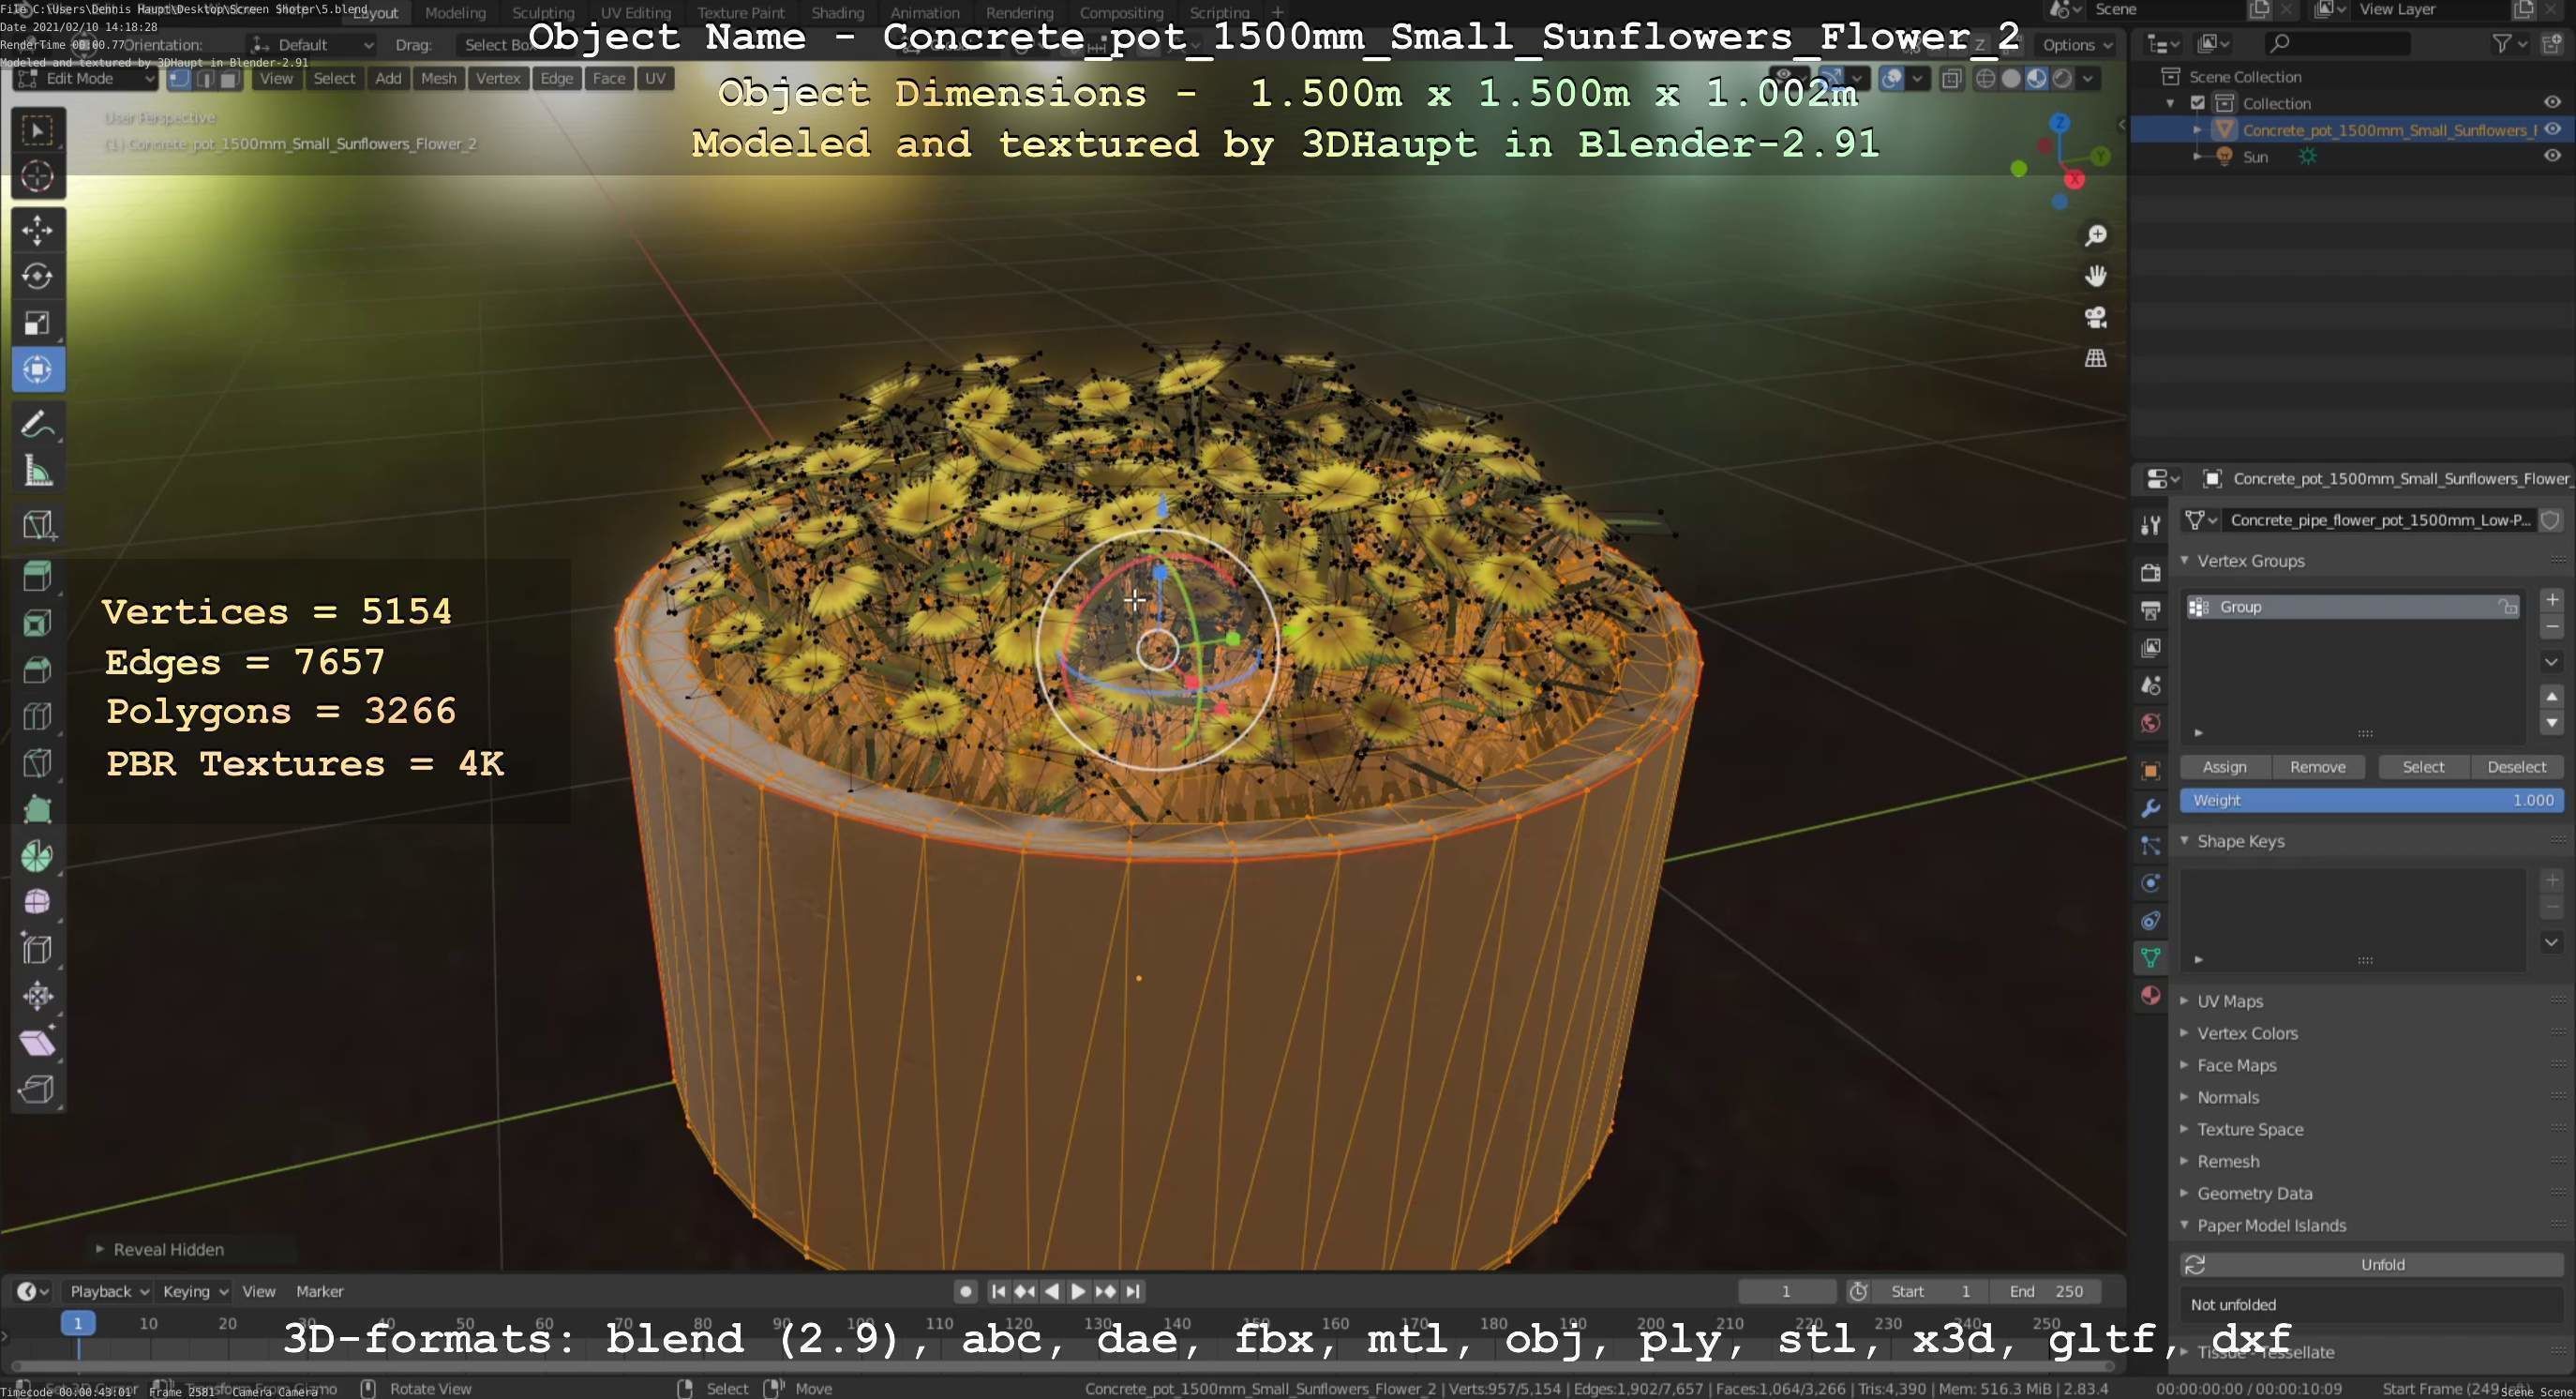Open the Playback dropdown in timeline

click(x=108, y=1291)
